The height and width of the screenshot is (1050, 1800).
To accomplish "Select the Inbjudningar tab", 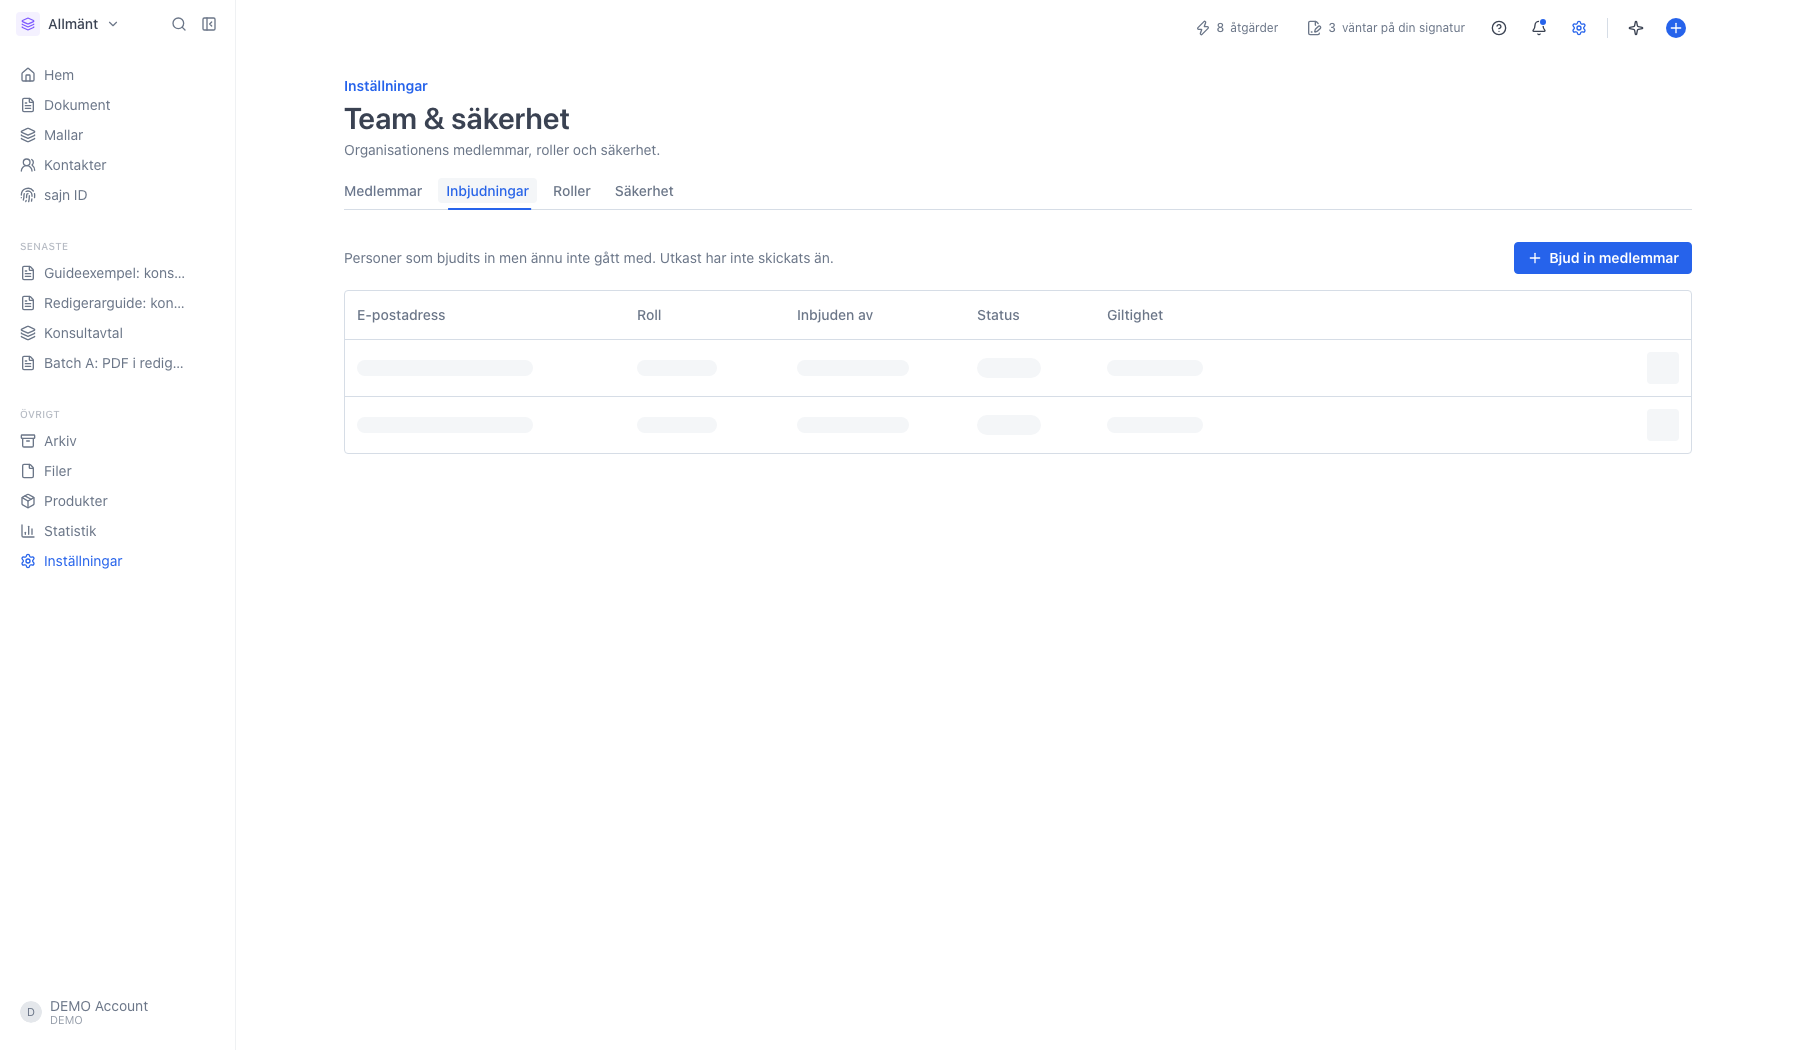I will [487, 191].
